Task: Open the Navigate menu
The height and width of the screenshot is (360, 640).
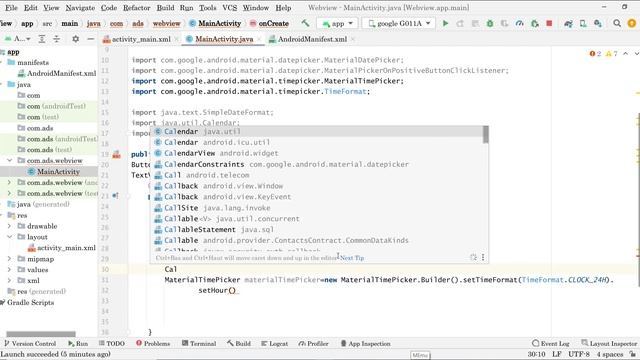Action: 80,7
